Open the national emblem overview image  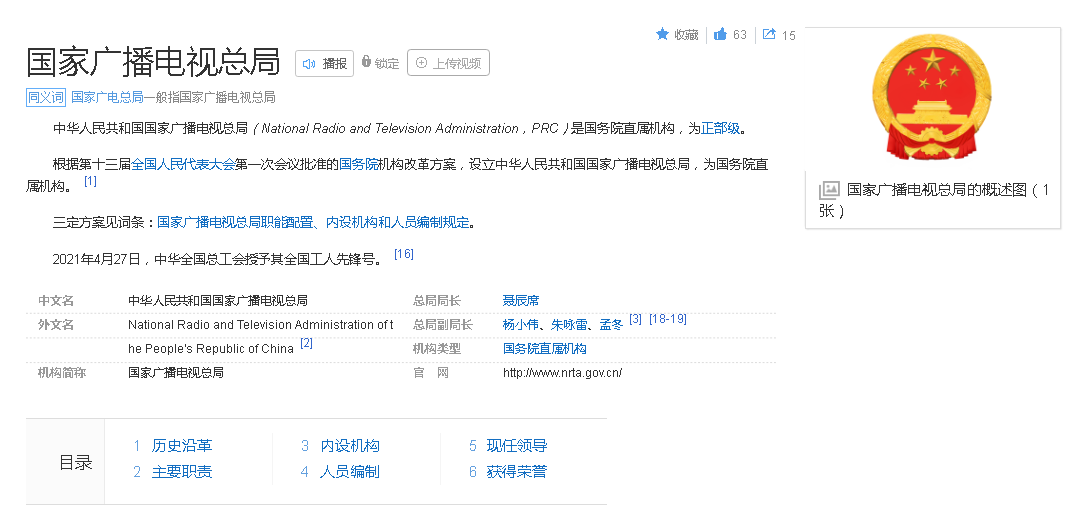tap(932, 99)
